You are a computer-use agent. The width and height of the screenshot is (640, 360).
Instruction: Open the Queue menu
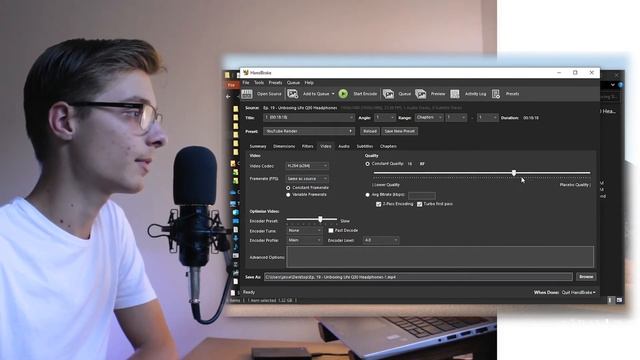293,83
